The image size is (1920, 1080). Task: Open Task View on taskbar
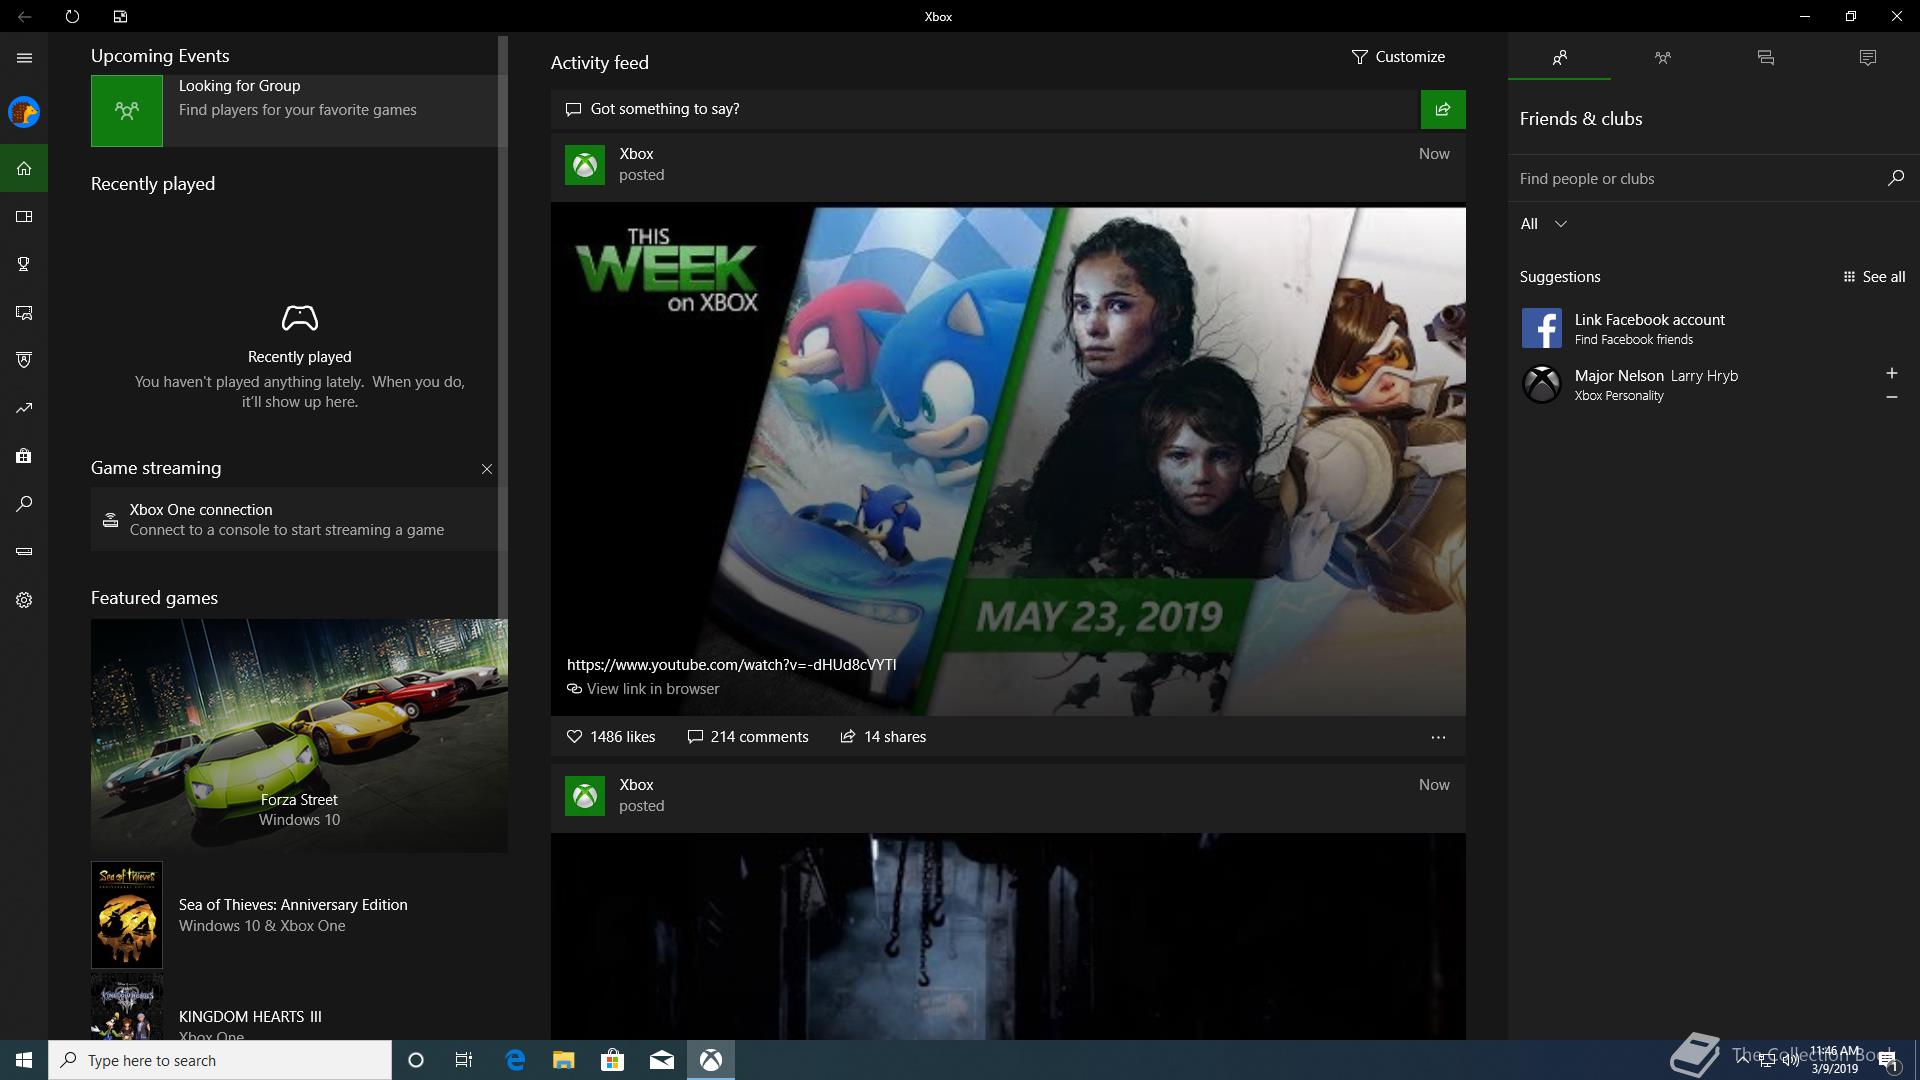(x=464, y=1060)
